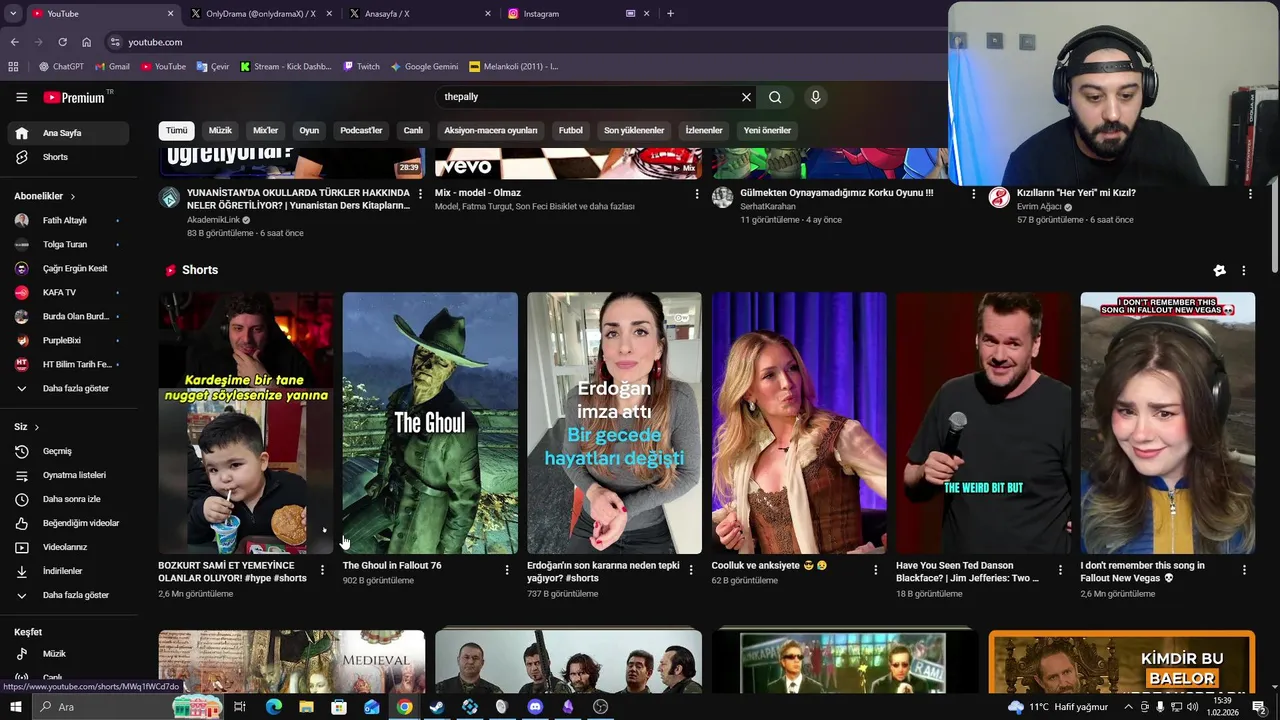
Task: Go to Chrome home page button
Action: (87, 42)
